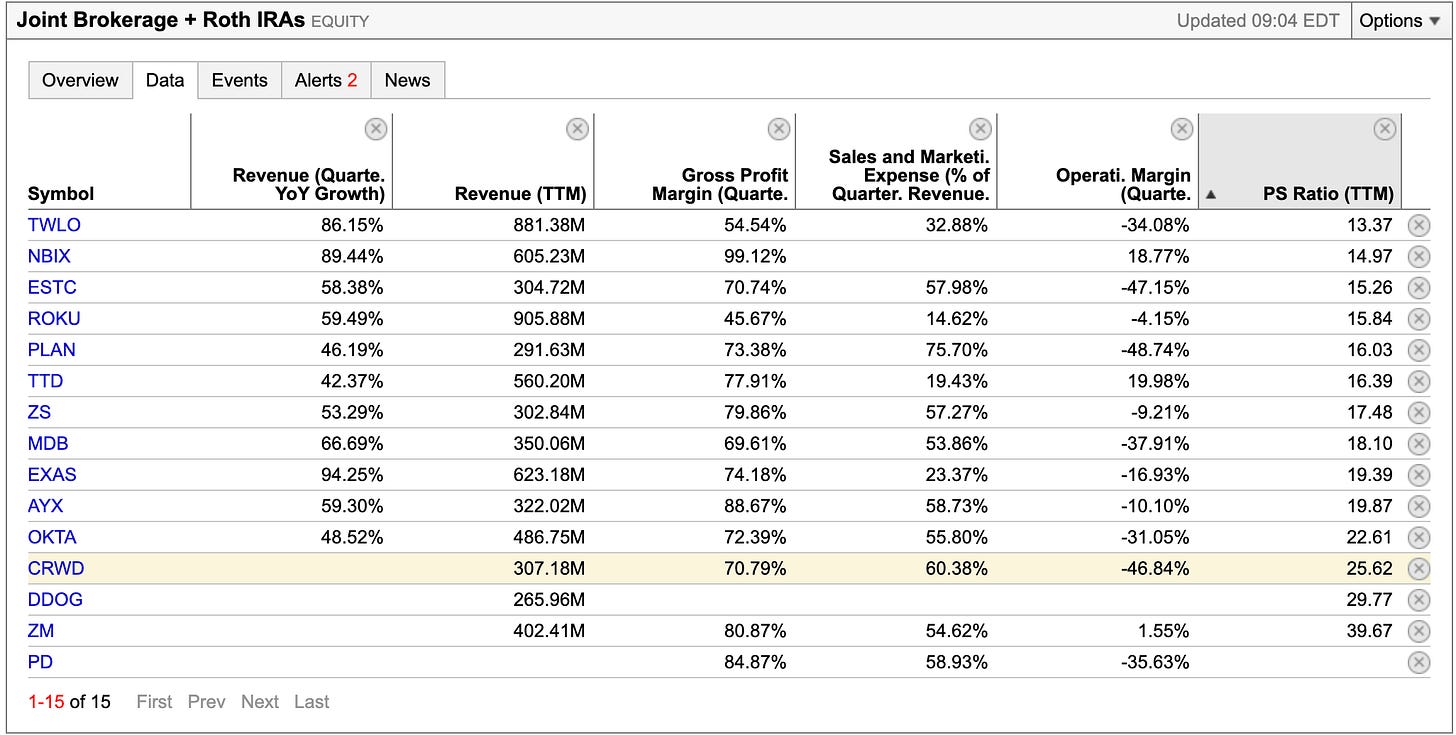This screenshot has height=735, width=1456.
Task: Open the Events tab
Action: tap(240, 80)
